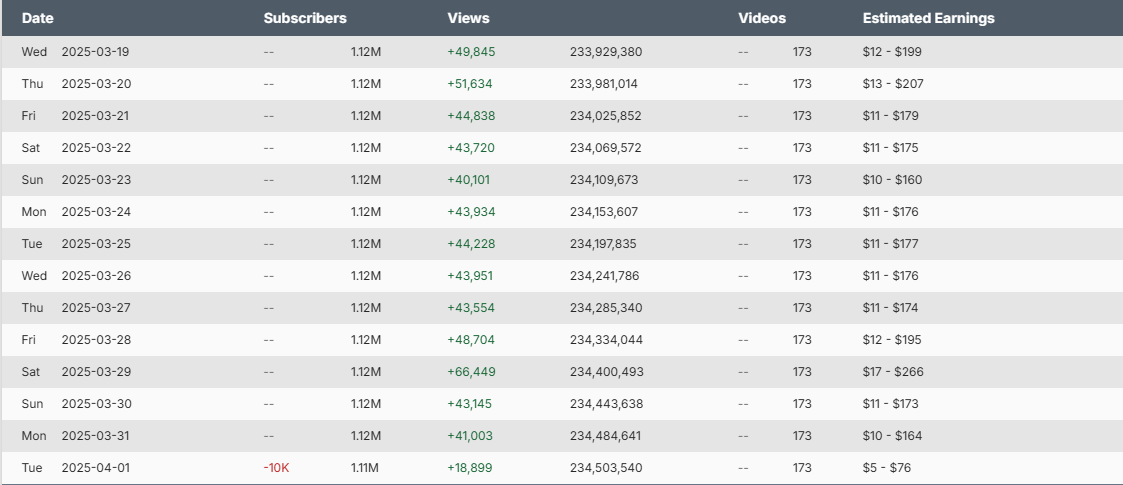Select the date 2025-03-19

coord(95,52)
